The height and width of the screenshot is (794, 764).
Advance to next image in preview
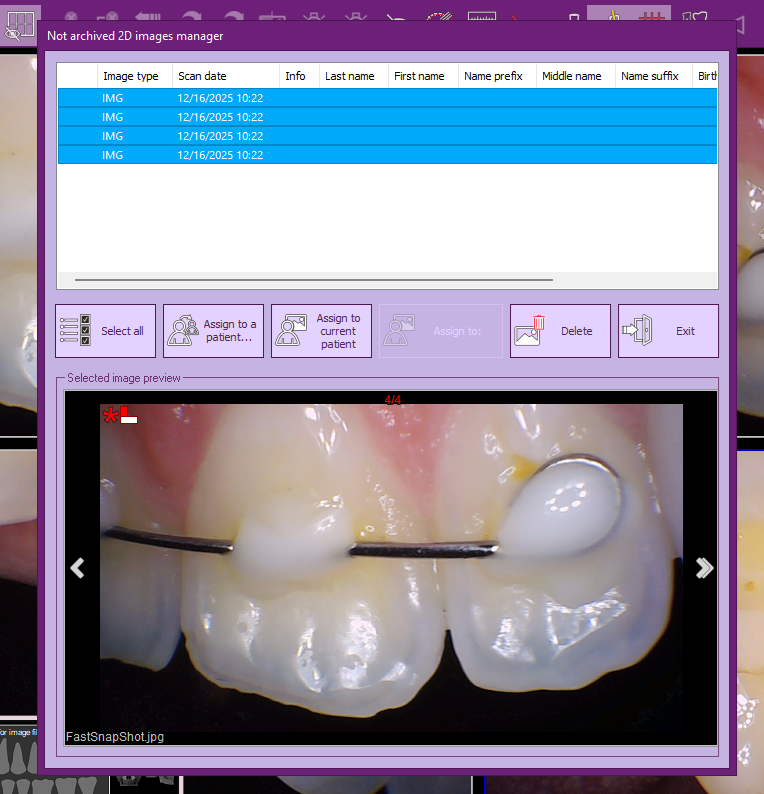point(704,568)
